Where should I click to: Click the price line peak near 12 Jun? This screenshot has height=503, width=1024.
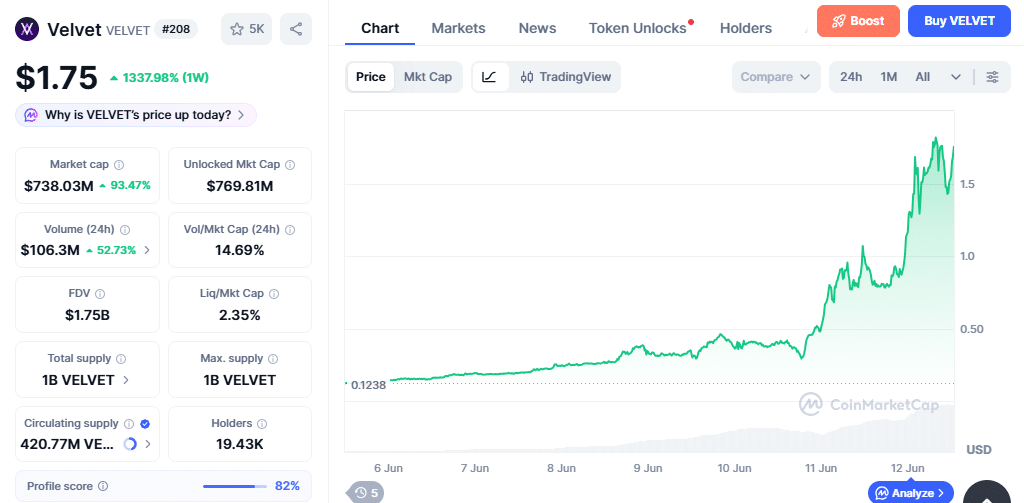point(936,138)
